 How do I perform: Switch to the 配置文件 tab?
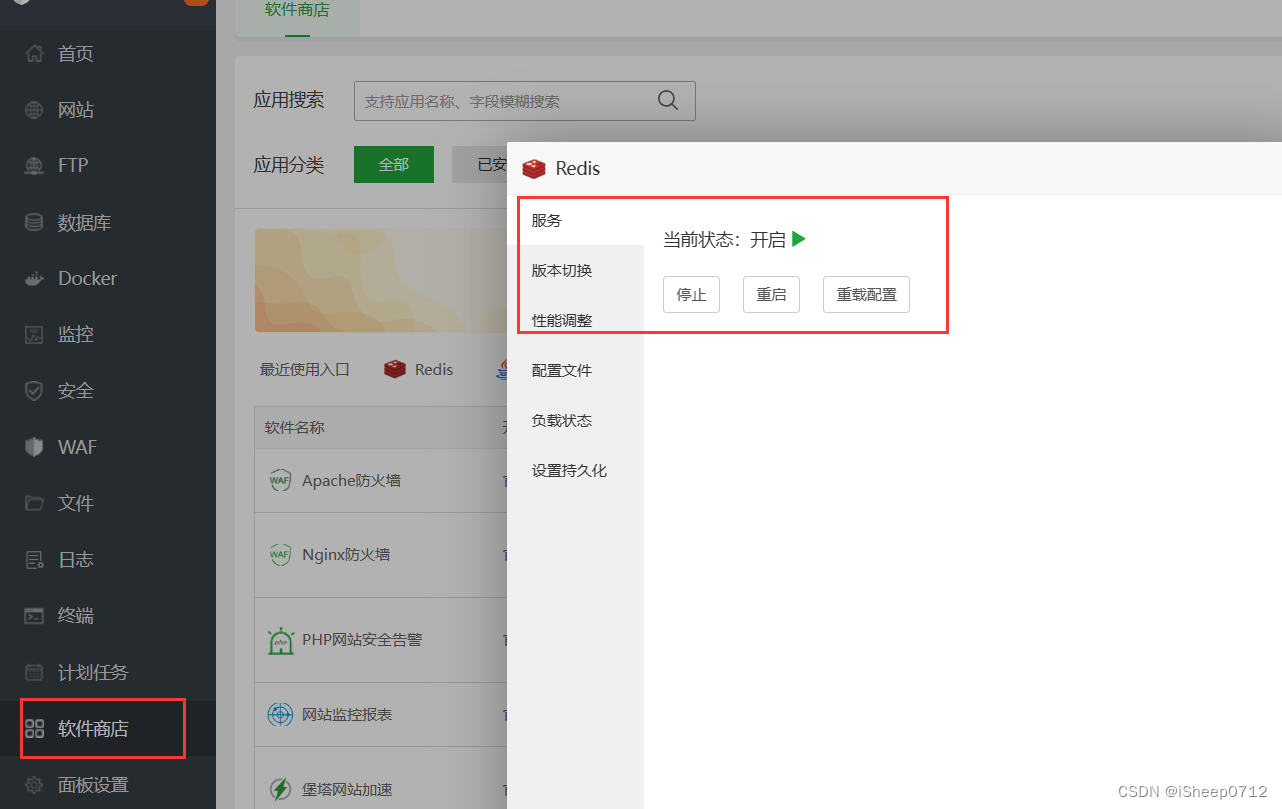tap(575, 370)
